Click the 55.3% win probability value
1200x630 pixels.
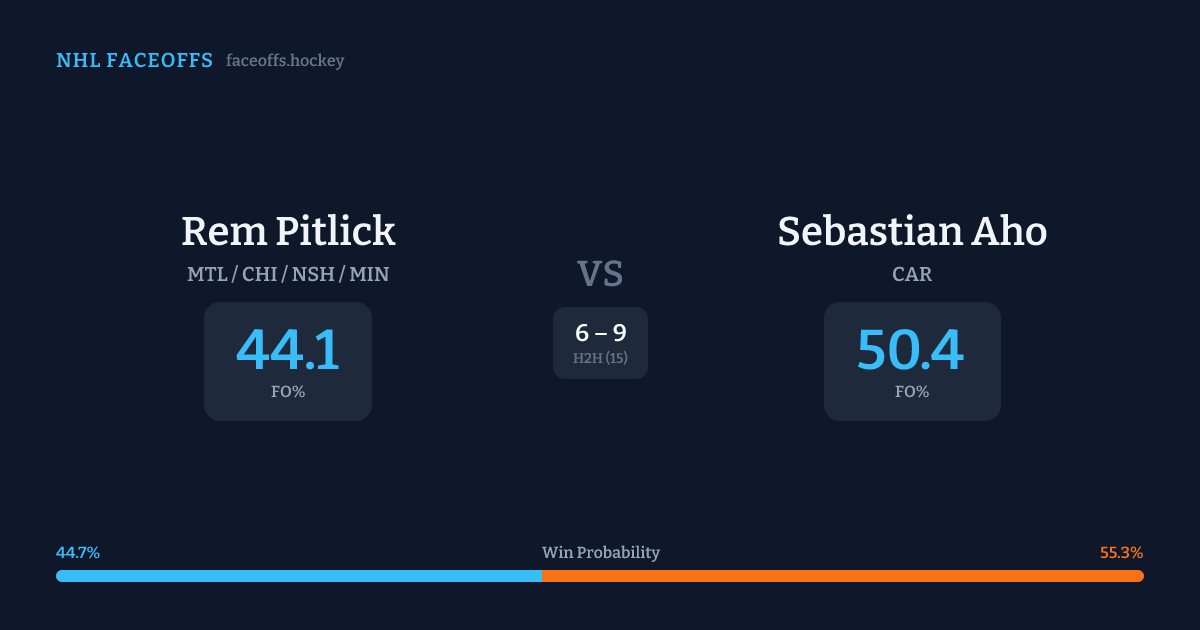tap(1121, 553)
